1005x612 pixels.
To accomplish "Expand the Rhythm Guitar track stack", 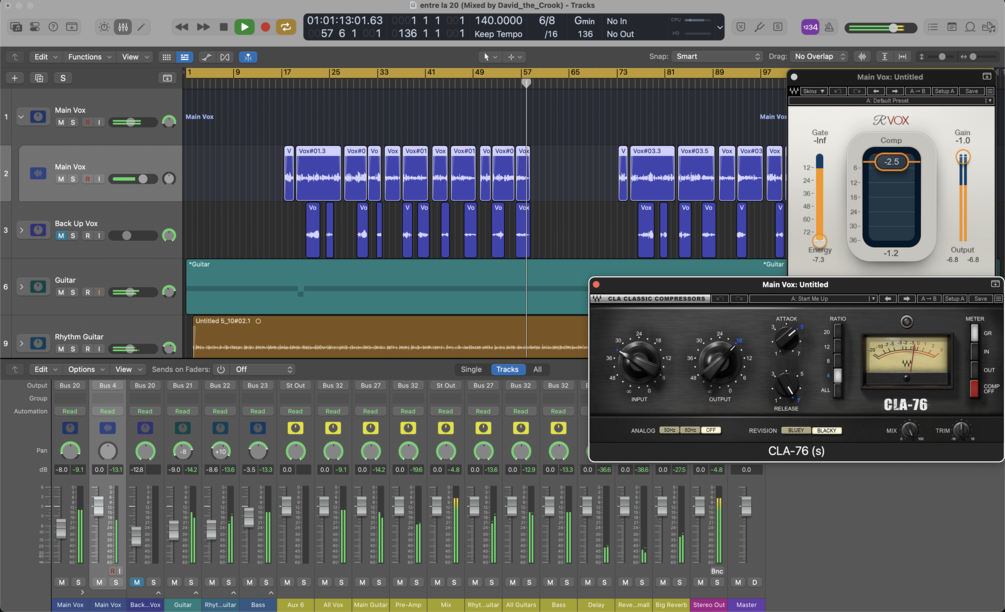I will [x=21, y=343].
